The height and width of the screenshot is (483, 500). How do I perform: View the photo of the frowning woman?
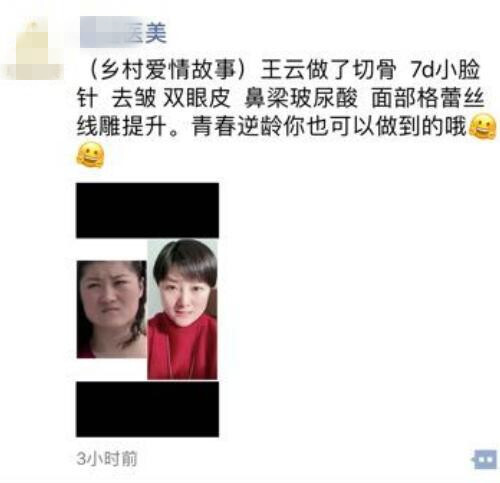pyautogui.click(x=112, y=309)
